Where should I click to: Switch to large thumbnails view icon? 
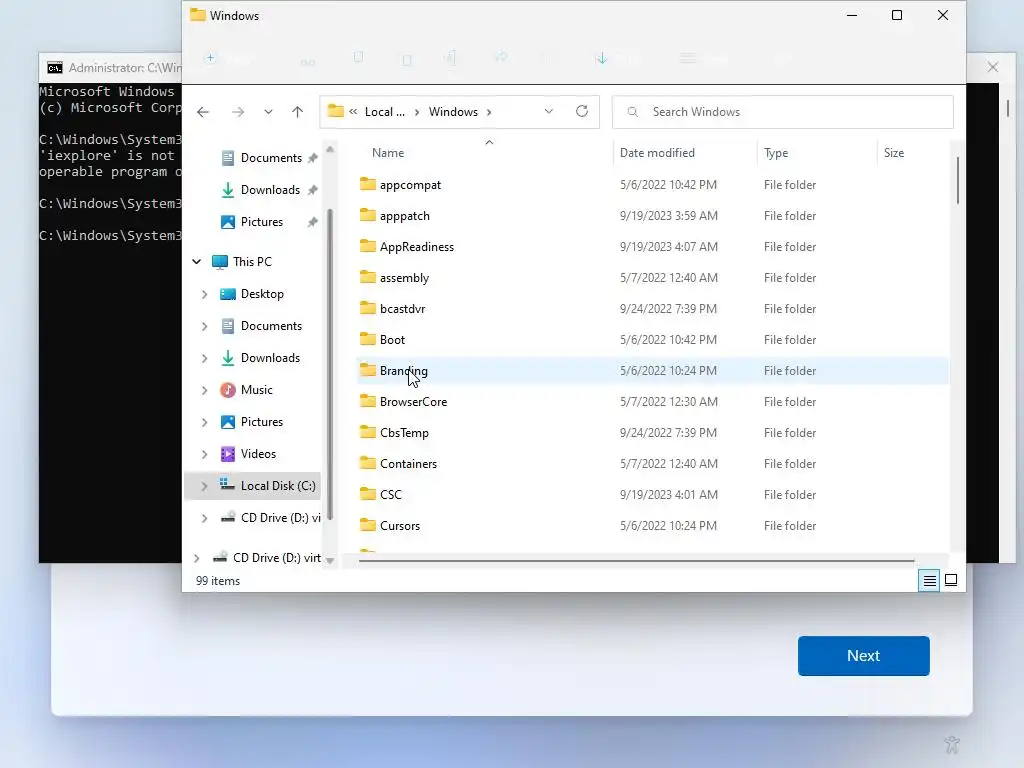951,580
